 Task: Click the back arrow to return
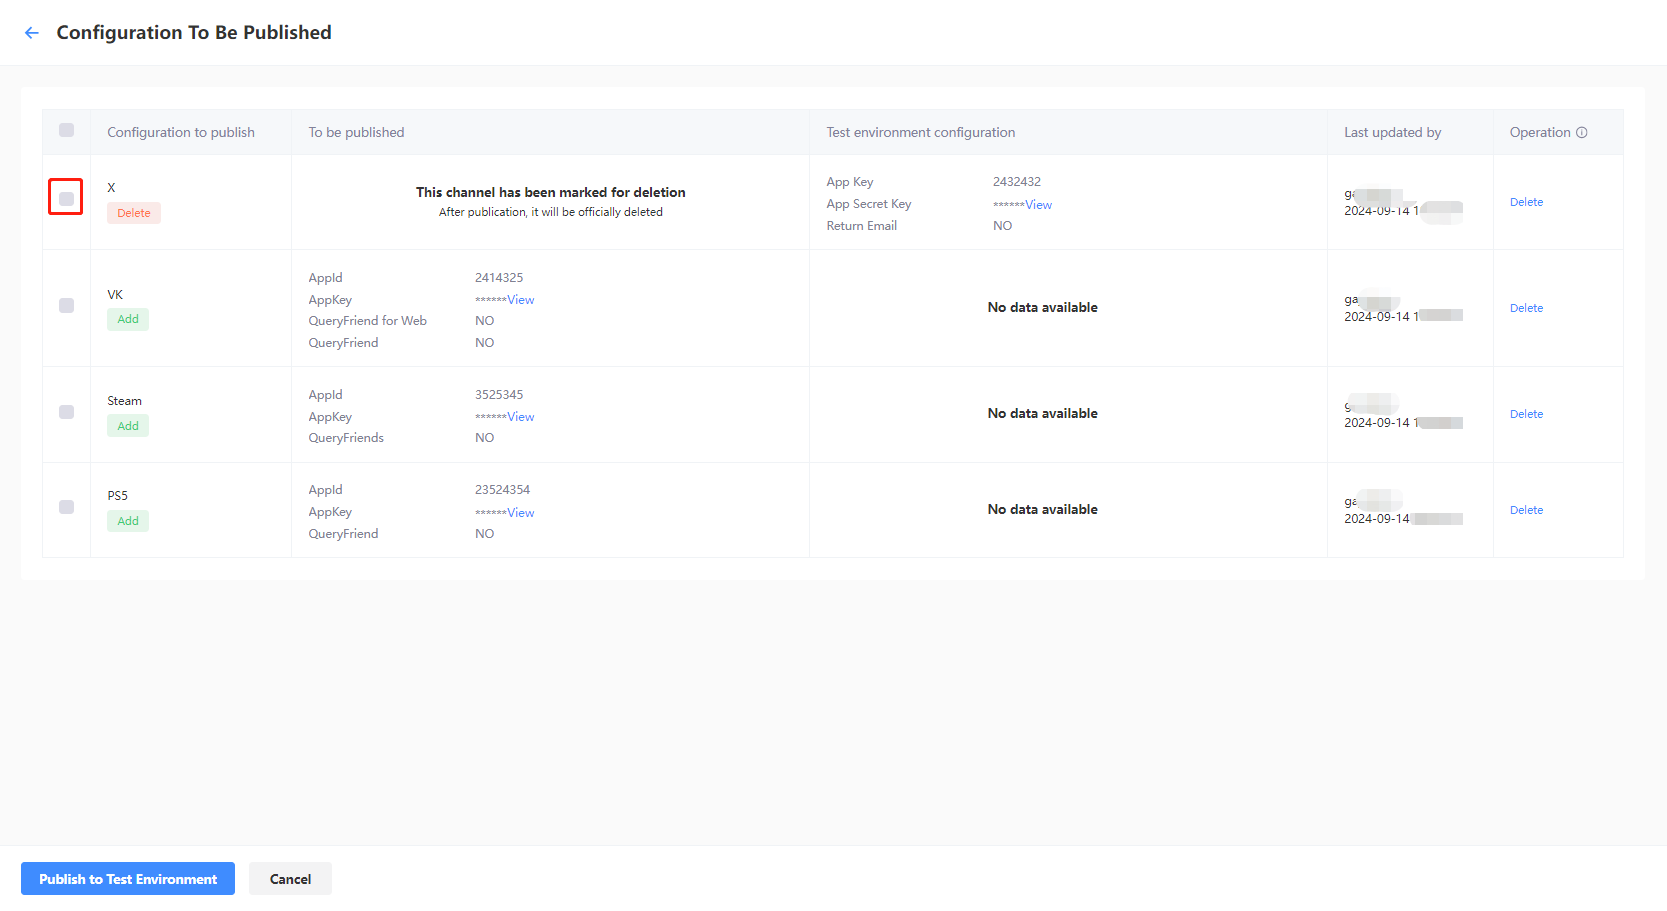pyautogui.click(x=31, y=32)
